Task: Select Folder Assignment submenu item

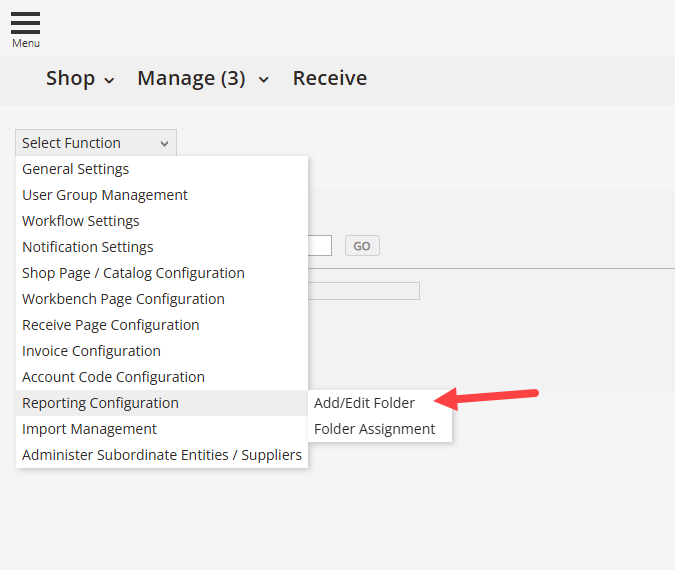Action: pyautogui.click(x=380, y=429)
